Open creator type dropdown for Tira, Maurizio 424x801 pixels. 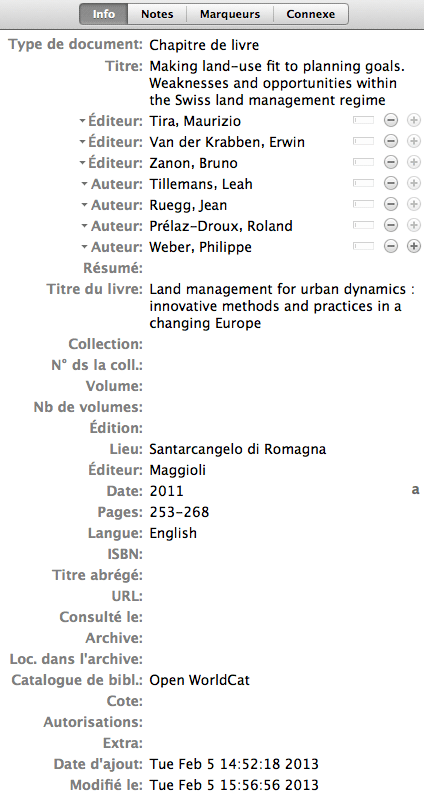[111, 121]
